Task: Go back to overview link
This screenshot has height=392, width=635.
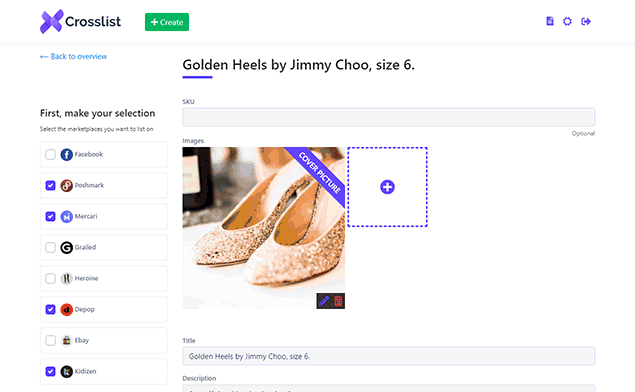Action: click(x=73, y=56)
